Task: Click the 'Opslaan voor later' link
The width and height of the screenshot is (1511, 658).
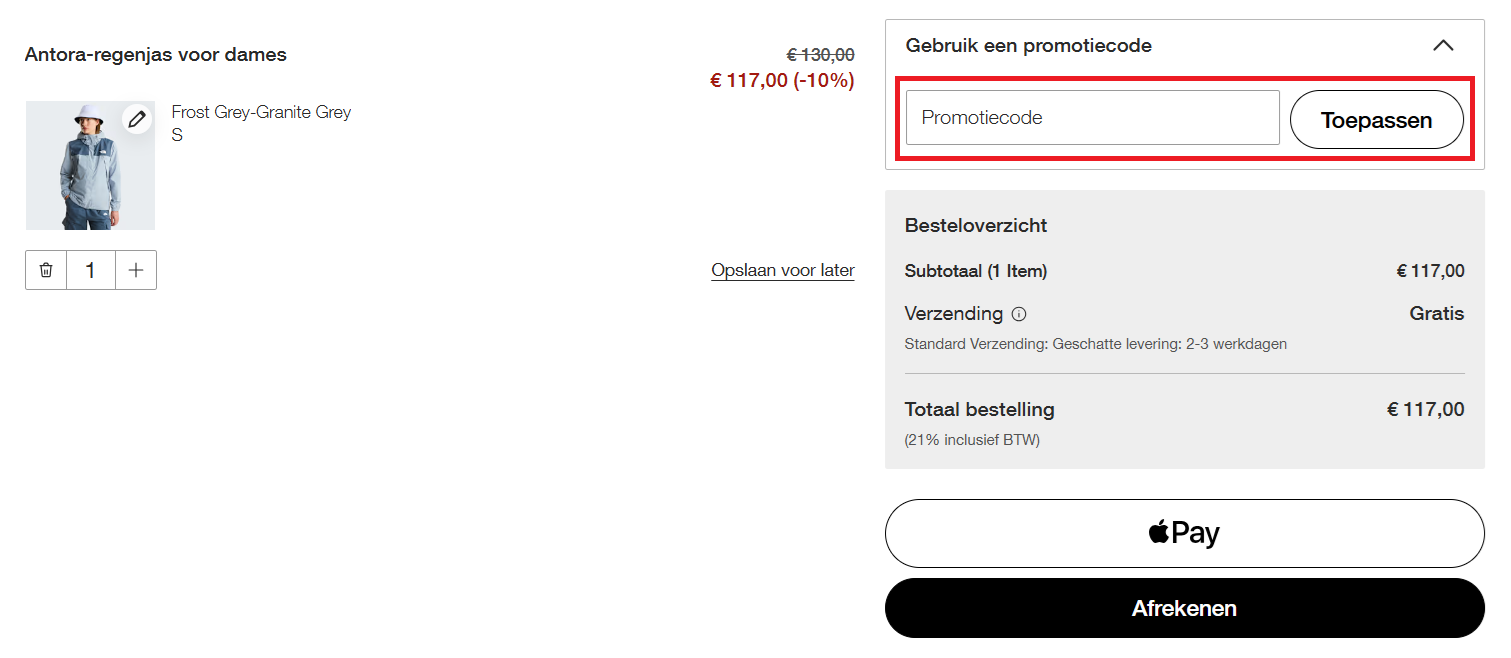Action: coord(782,270)
